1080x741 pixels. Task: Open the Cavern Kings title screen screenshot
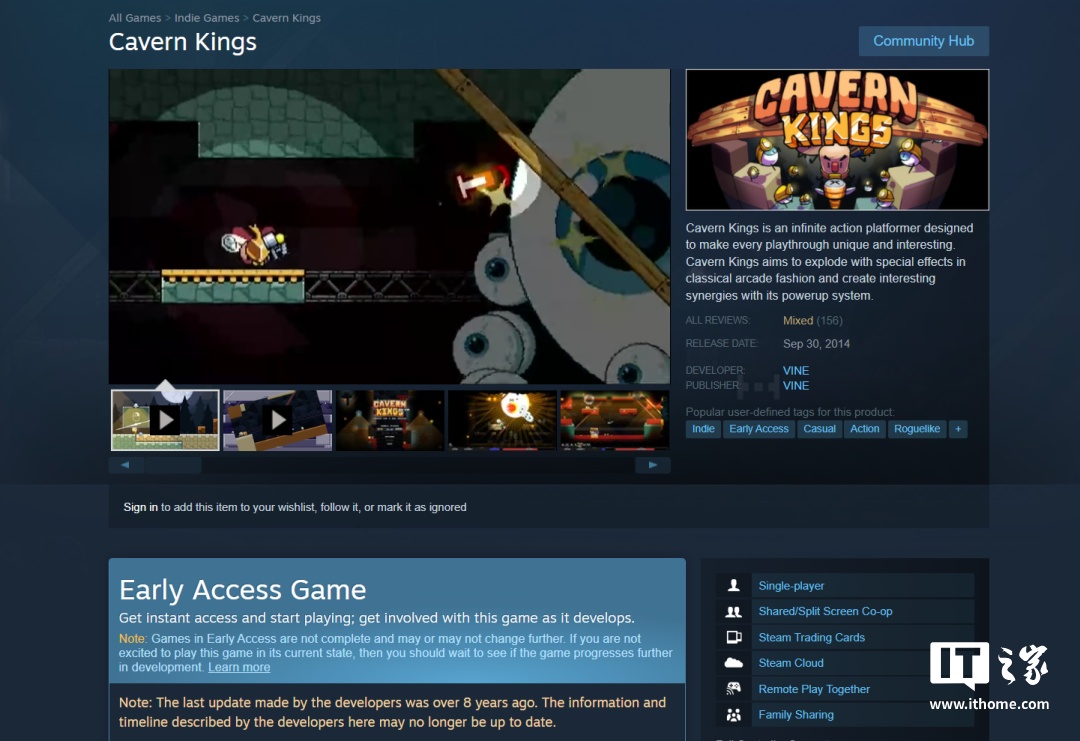[390, 420]
